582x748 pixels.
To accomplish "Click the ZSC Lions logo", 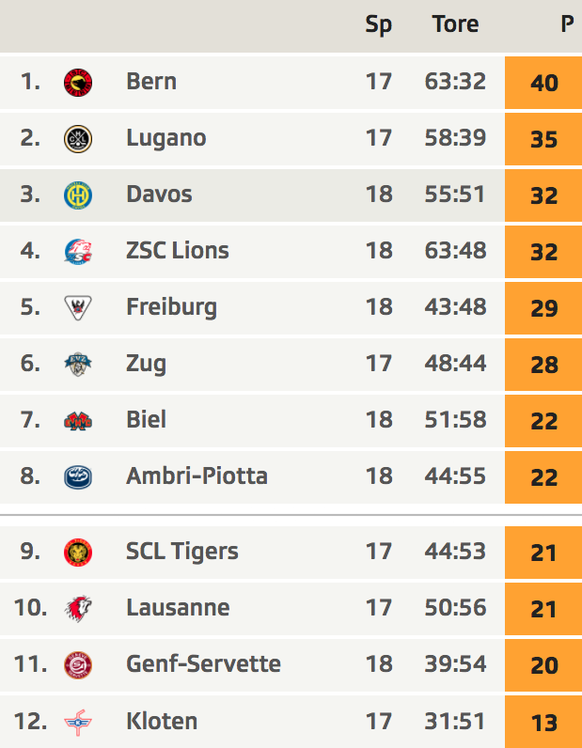I will click(78, 251).
